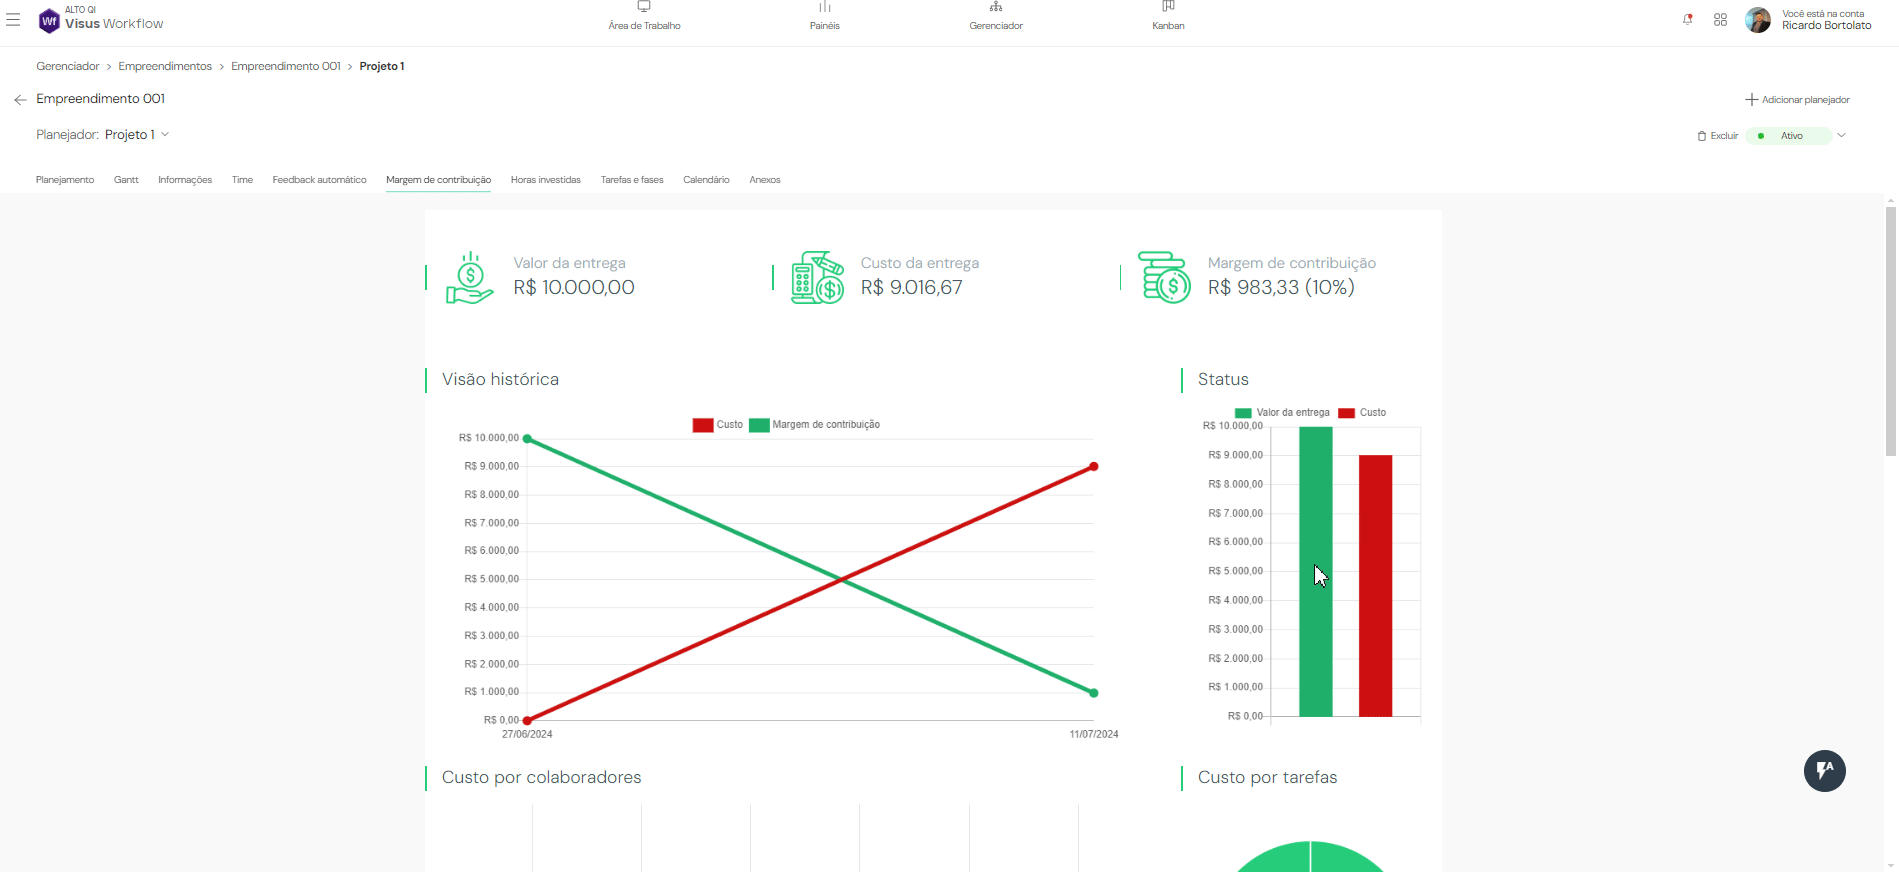The image size is (1899, 872).
Task: Click the page vertical scrollbar
Action: pyautogui.click(x=1890, y=330)
